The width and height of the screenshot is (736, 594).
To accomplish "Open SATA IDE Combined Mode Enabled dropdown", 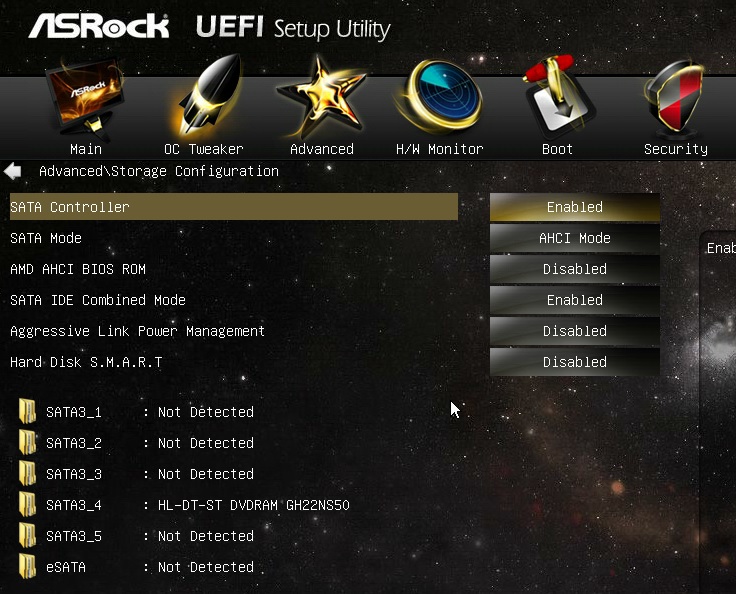I will coord(575,300).
